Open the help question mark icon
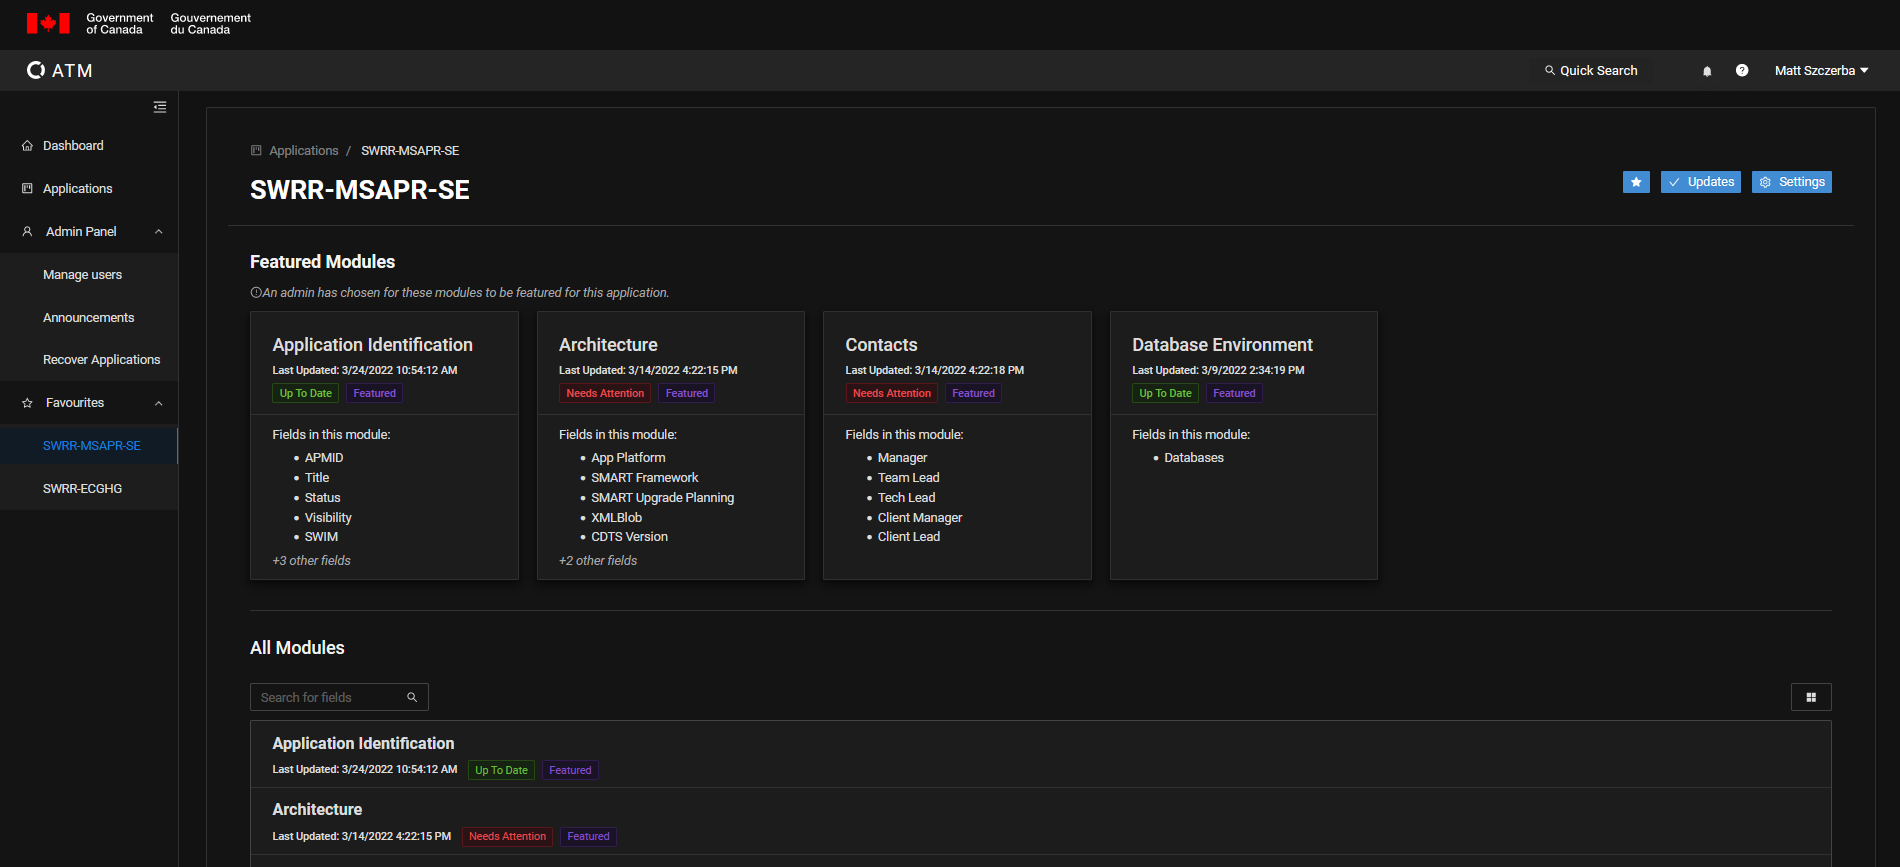This screenshot has height=867, width=1900. [1742, 71]
